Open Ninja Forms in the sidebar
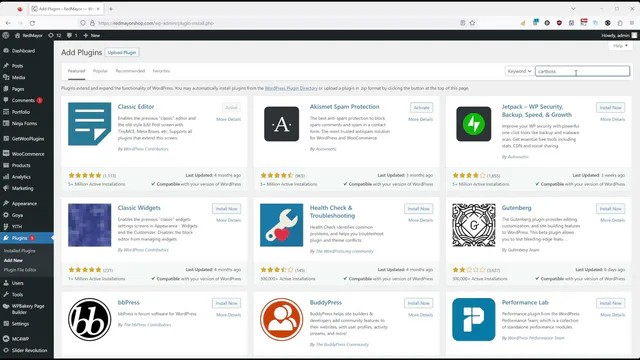640x360 pixels. tap(24, 123)
